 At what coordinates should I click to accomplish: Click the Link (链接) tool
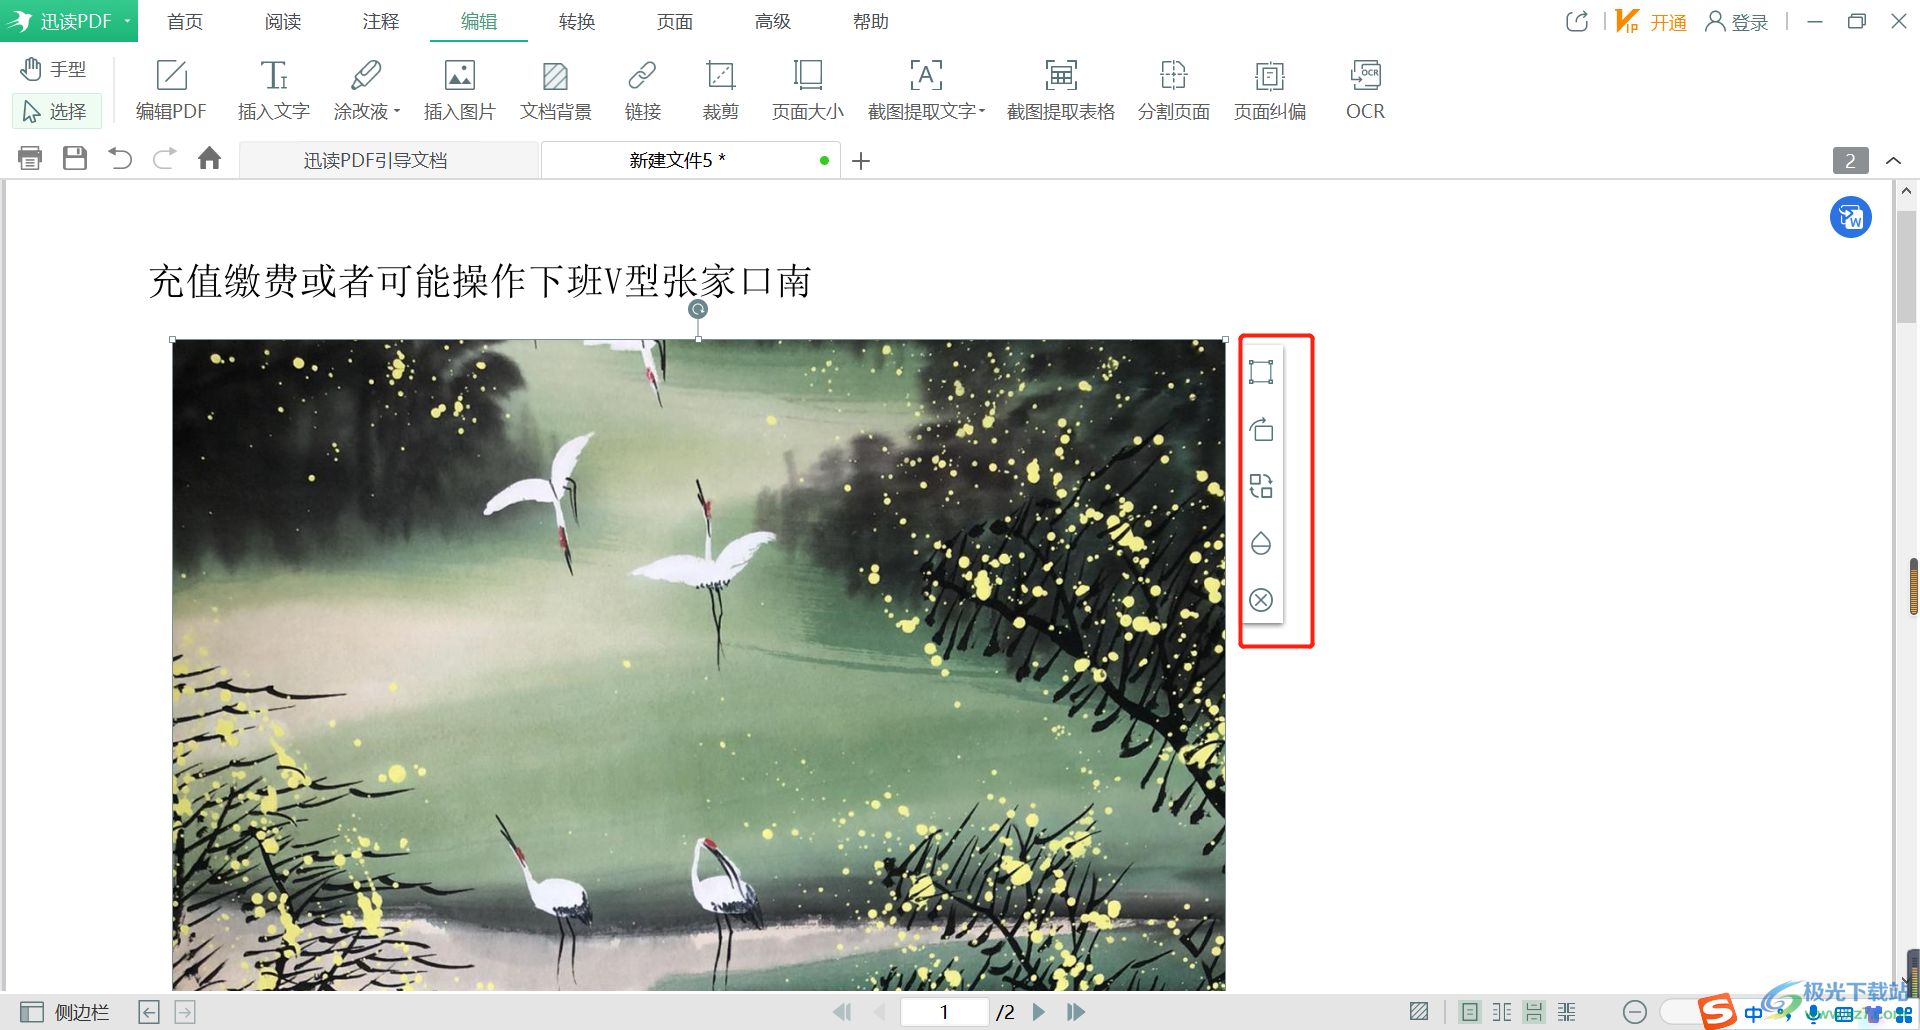[x=642, y=90]
